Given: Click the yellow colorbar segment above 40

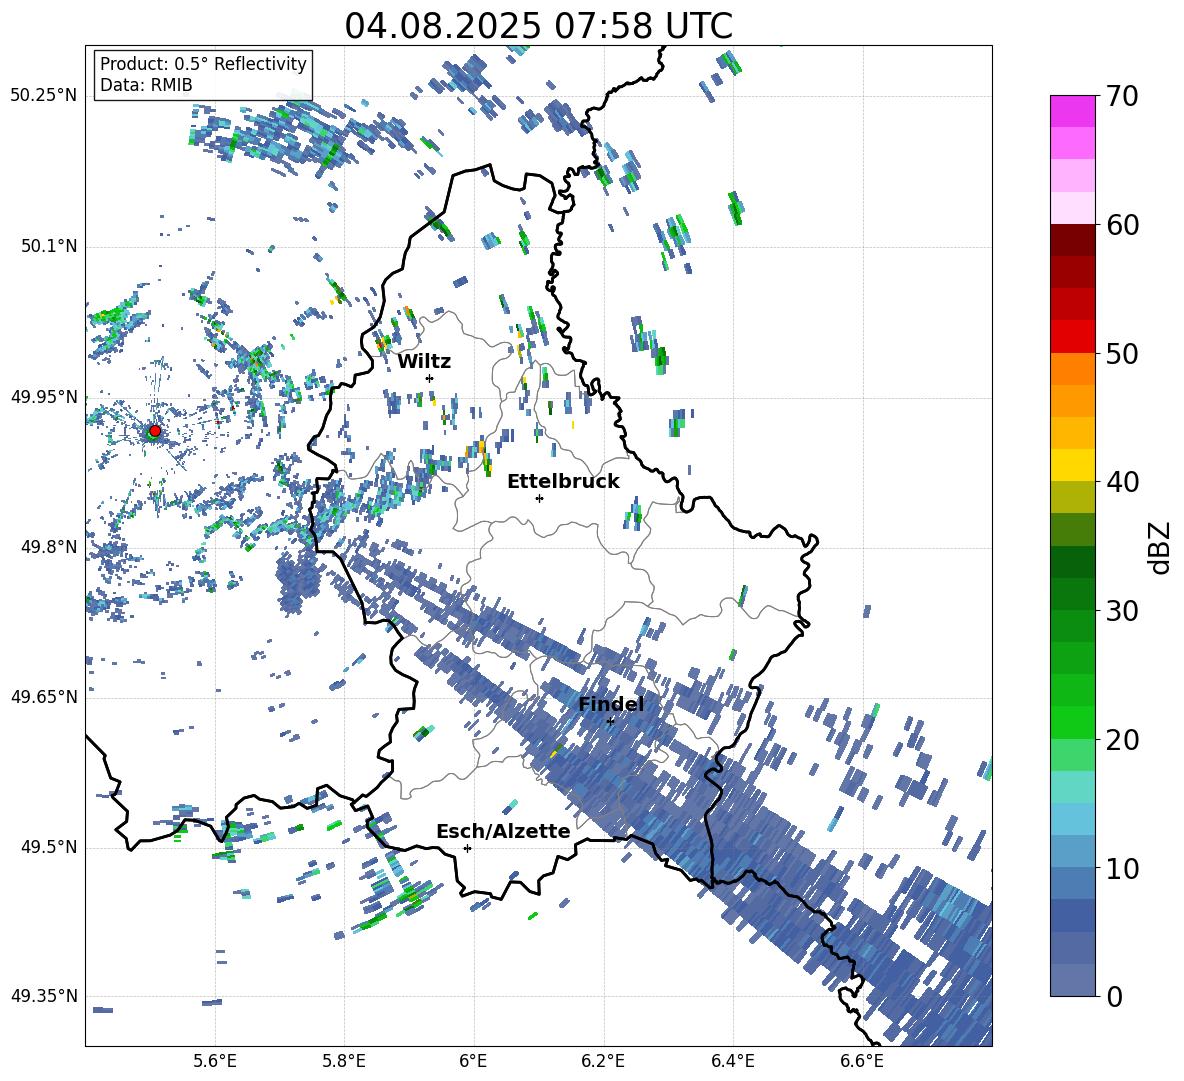Looking at the screenshot, I should [x=1072, y=465].
